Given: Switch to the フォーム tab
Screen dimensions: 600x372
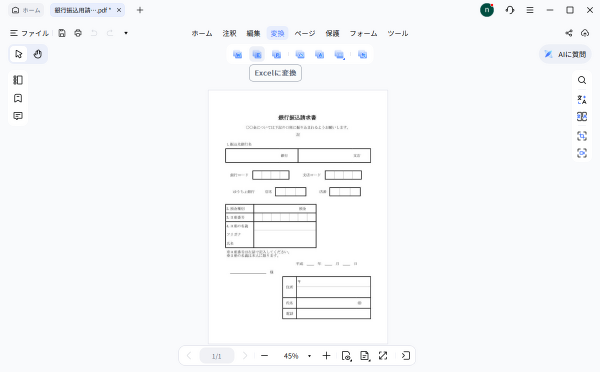Looking at the screenshot, I should (x=363, y=33).
